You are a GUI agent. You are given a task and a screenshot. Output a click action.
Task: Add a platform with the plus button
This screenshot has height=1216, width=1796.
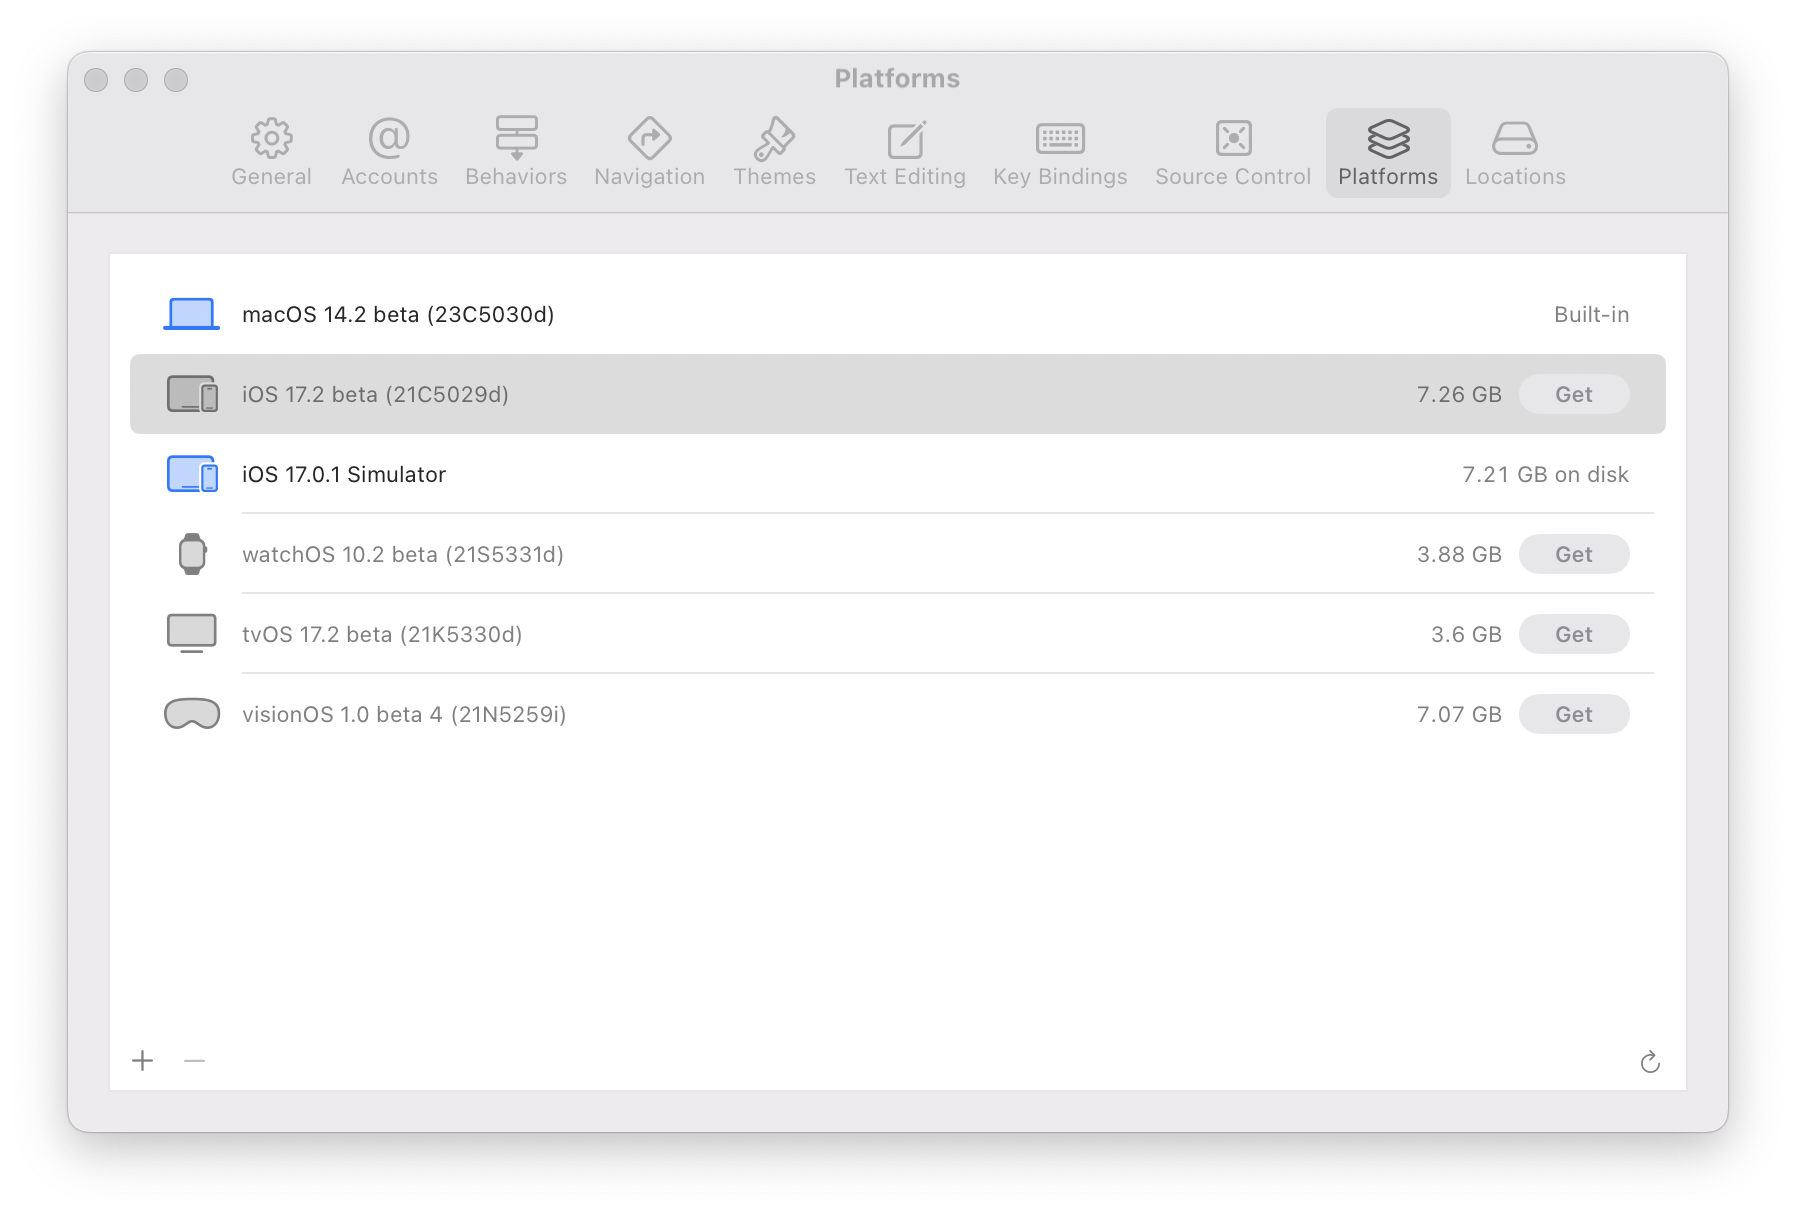[x=143, y=1060]
